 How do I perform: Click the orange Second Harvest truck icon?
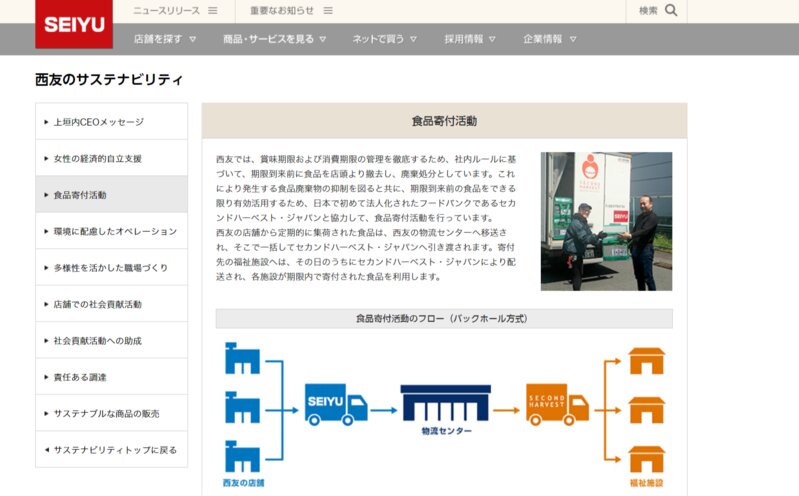pyautogui.click(x=557, y=404)
